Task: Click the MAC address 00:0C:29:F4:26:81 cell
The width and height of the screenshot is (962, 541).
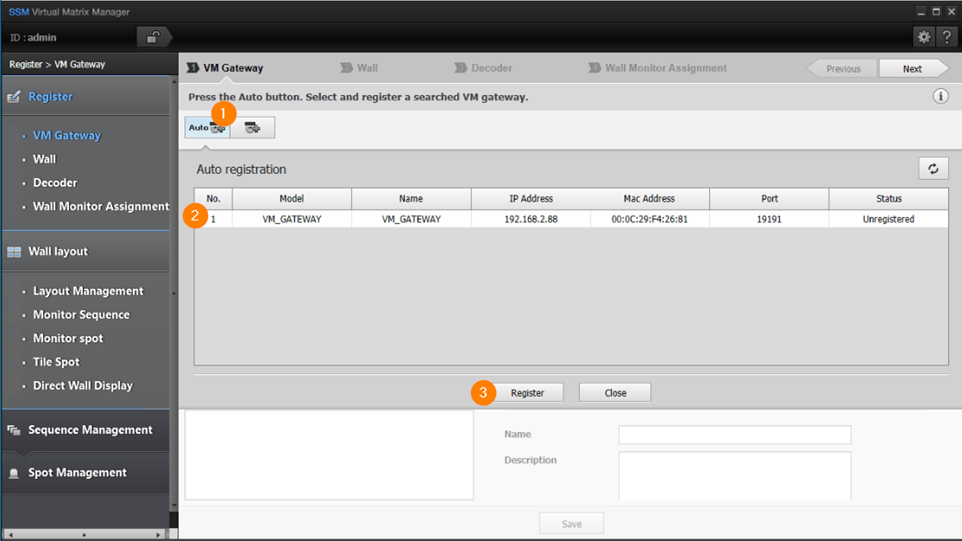Action: (650, 219)
